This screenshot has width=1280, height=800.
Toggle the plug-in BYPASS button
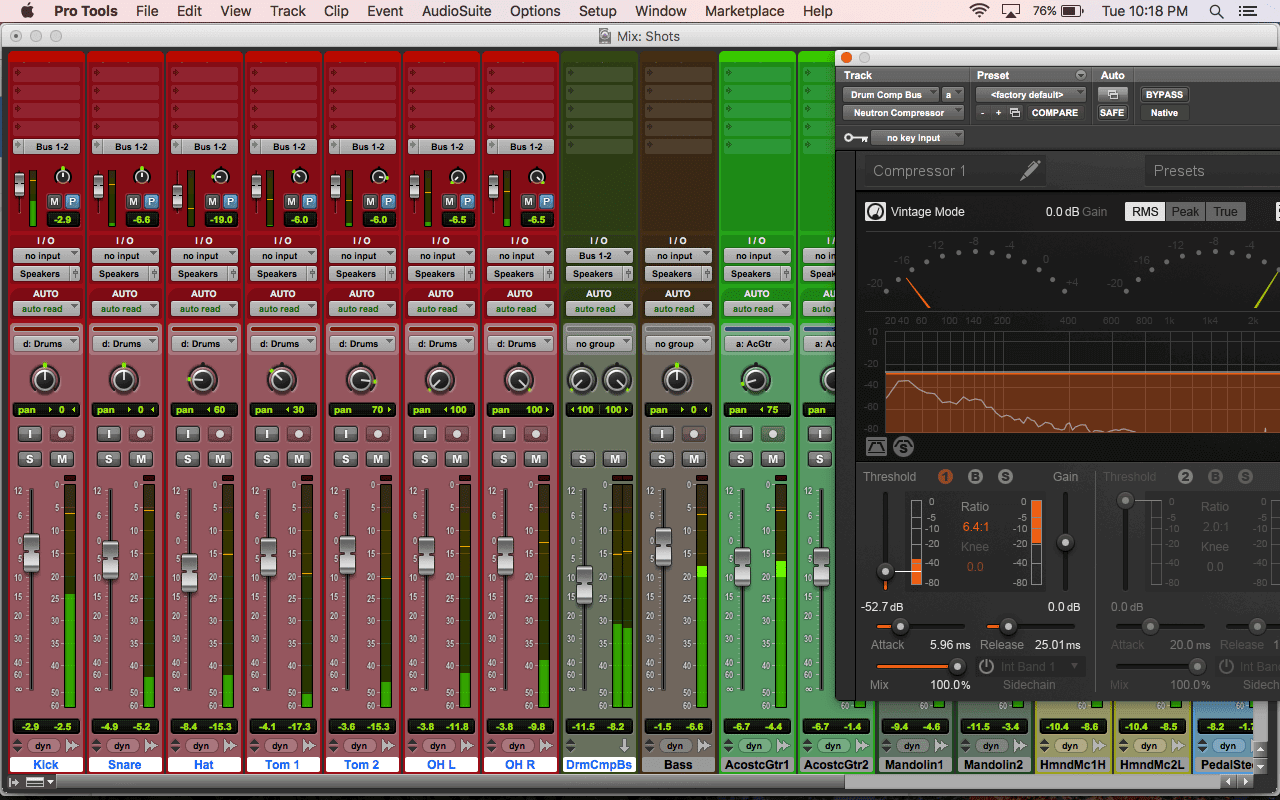point(1164,95)
